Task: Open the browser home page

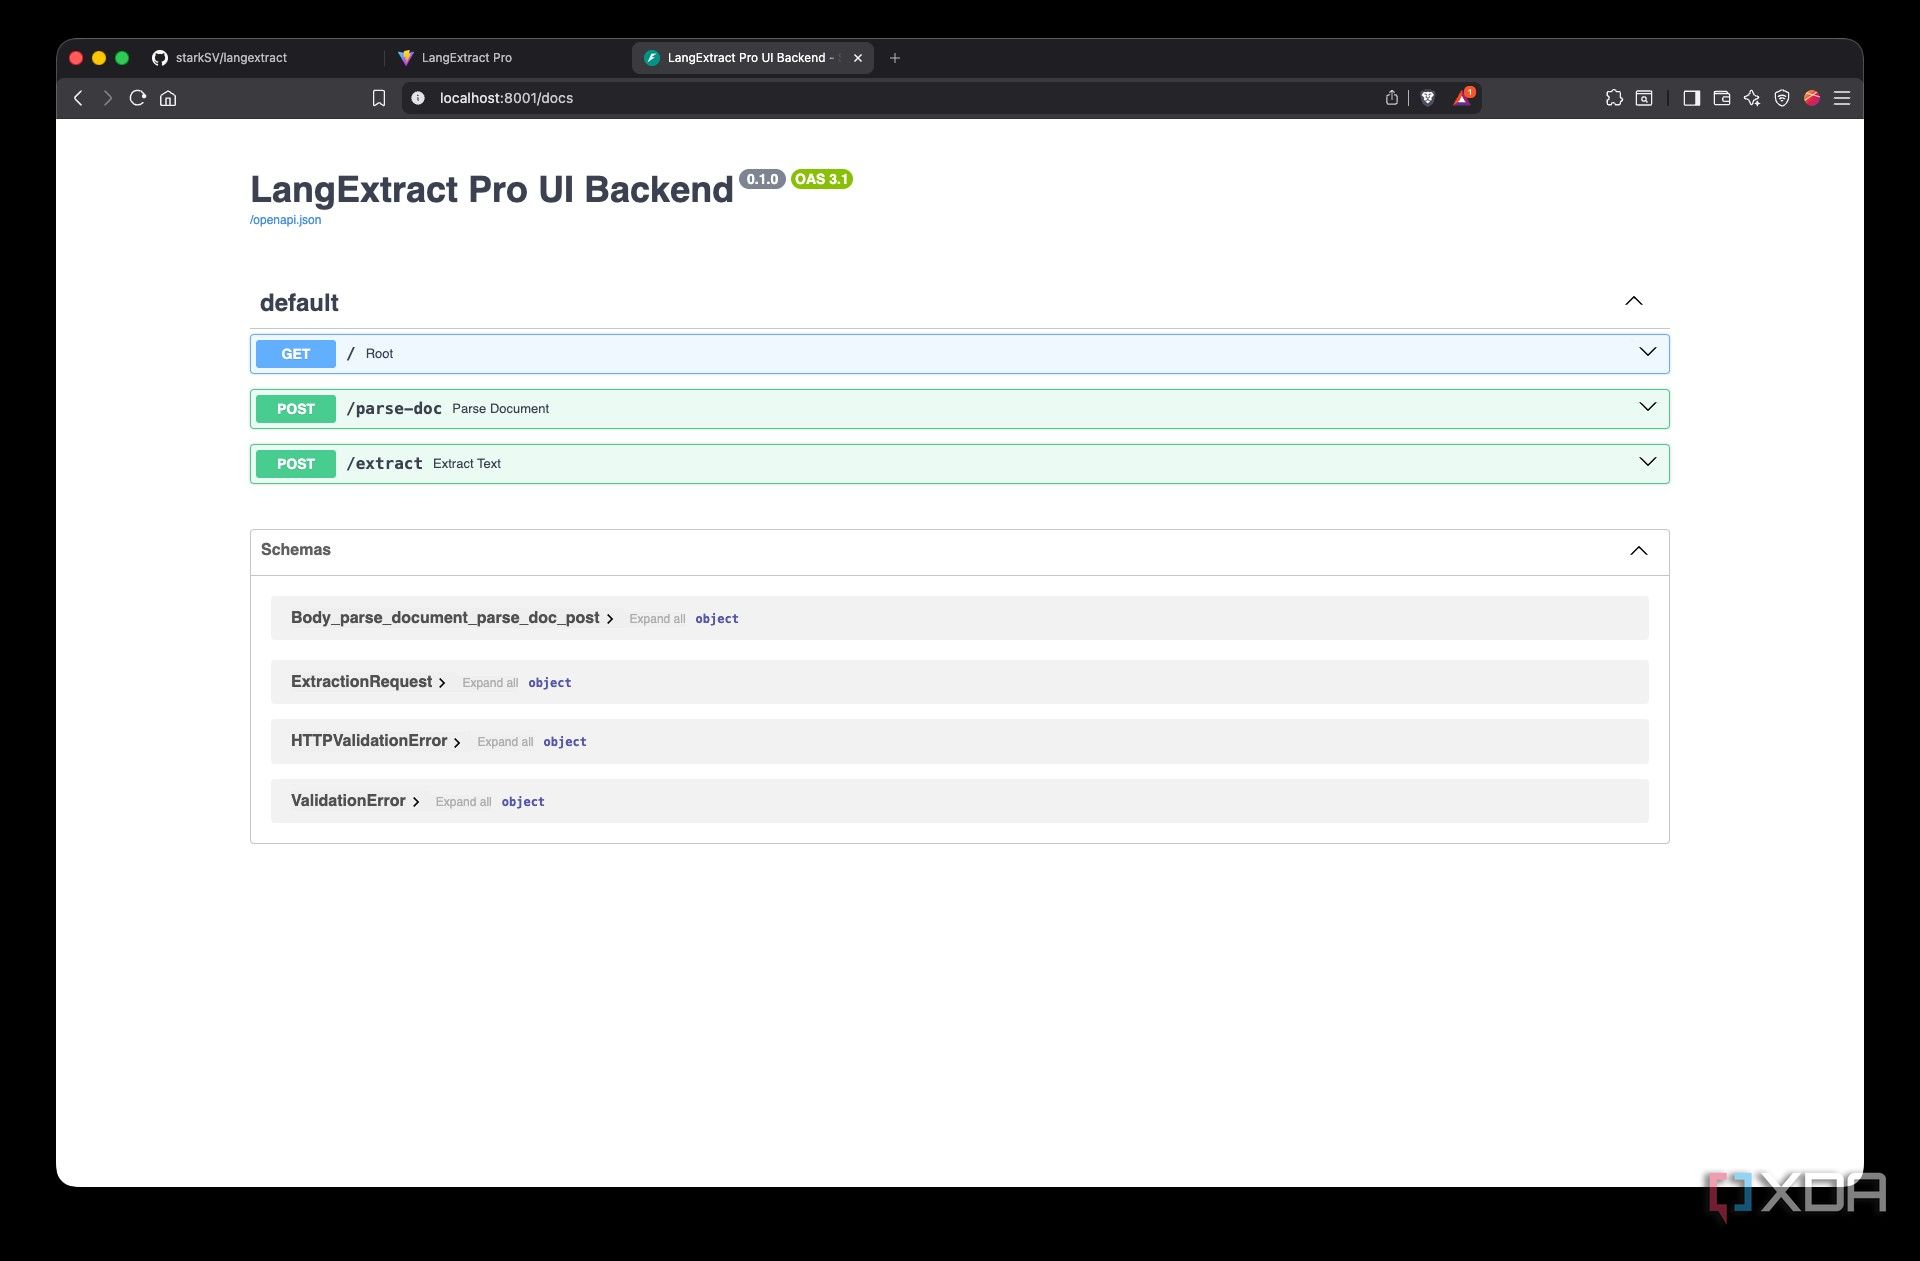Action: click(168, 98)
